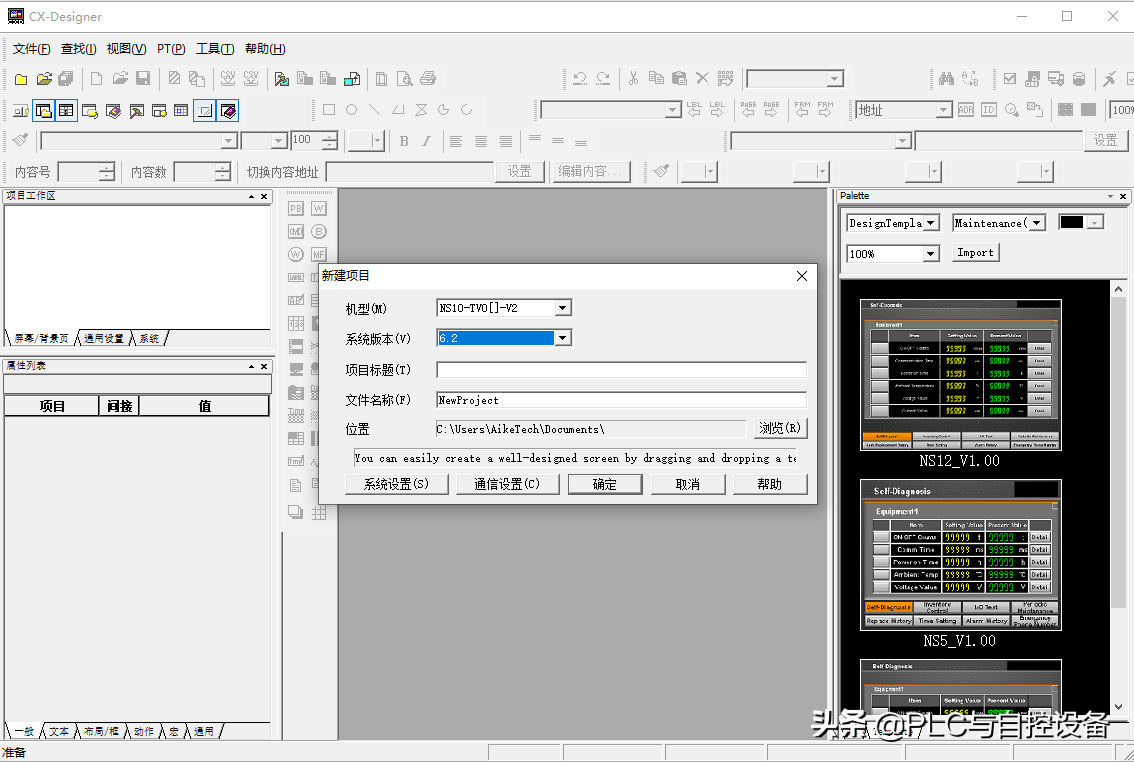Toggle the Italic text formatting button

pyautogui.click(x=427, y=141)
